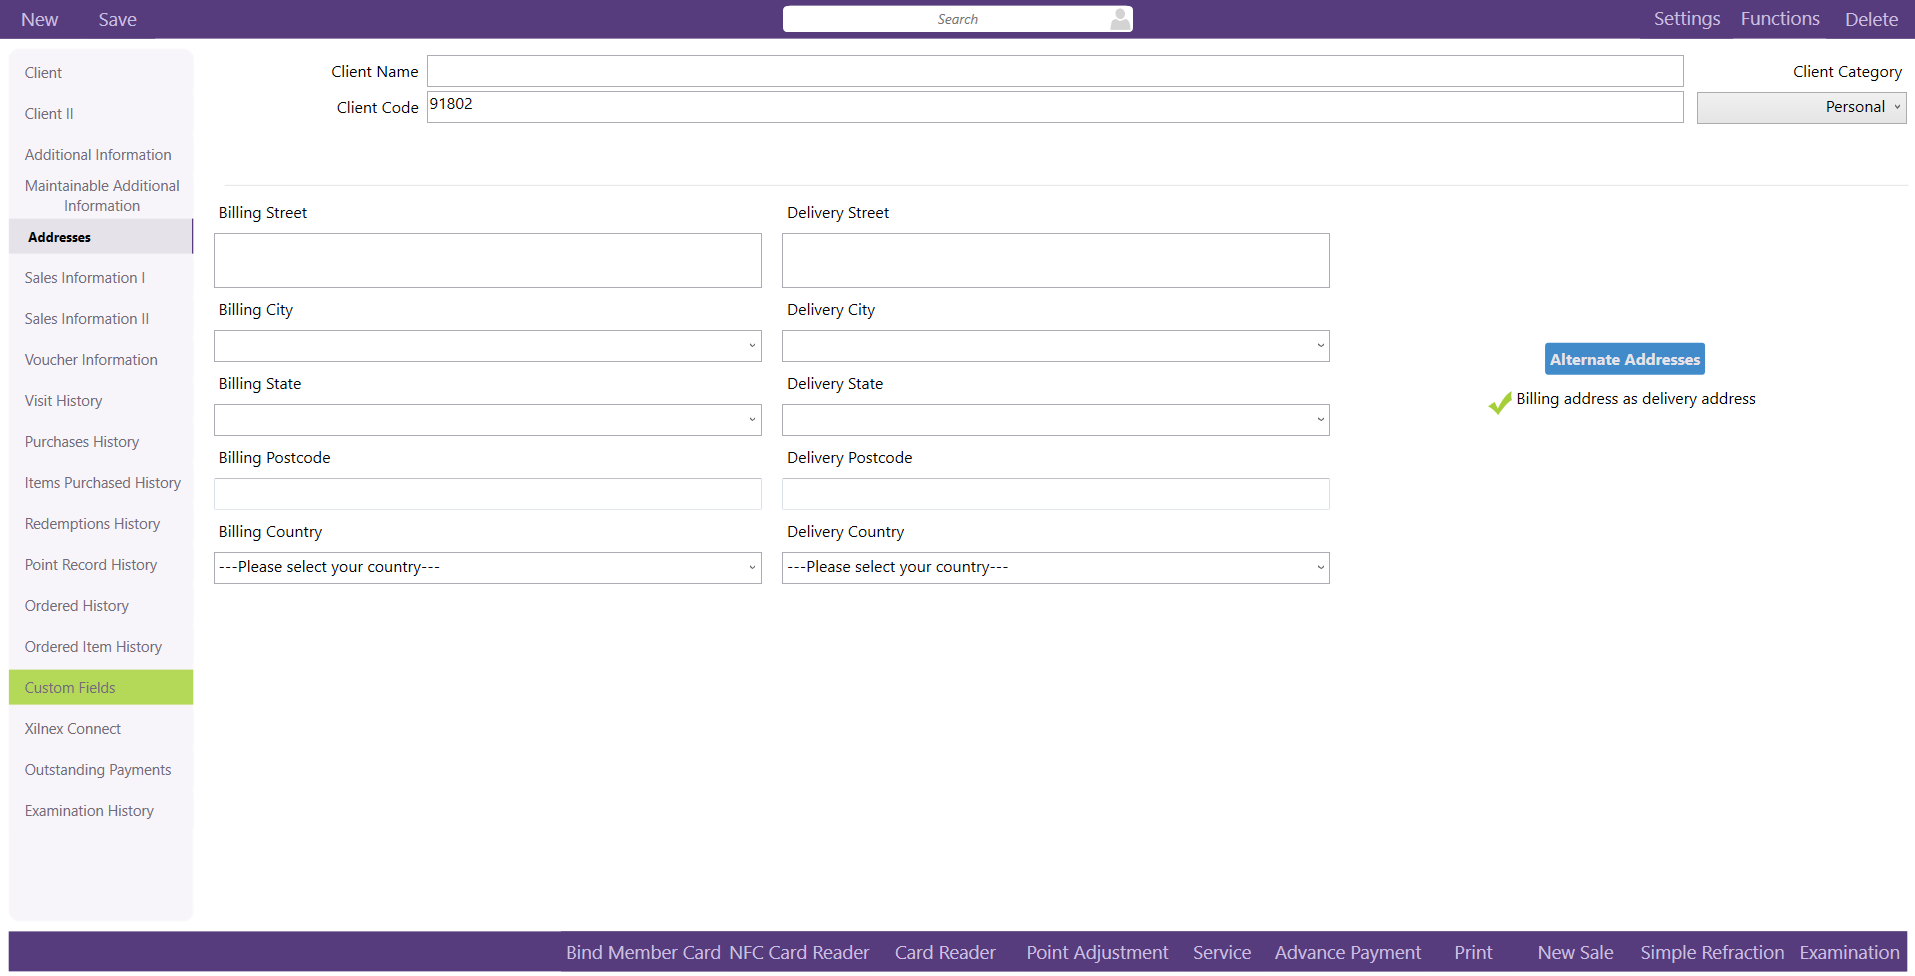Viewport: 1915px width, 976px height.
Task: Open the Client Category Personal dropdown
Action: coord(1801,108)
